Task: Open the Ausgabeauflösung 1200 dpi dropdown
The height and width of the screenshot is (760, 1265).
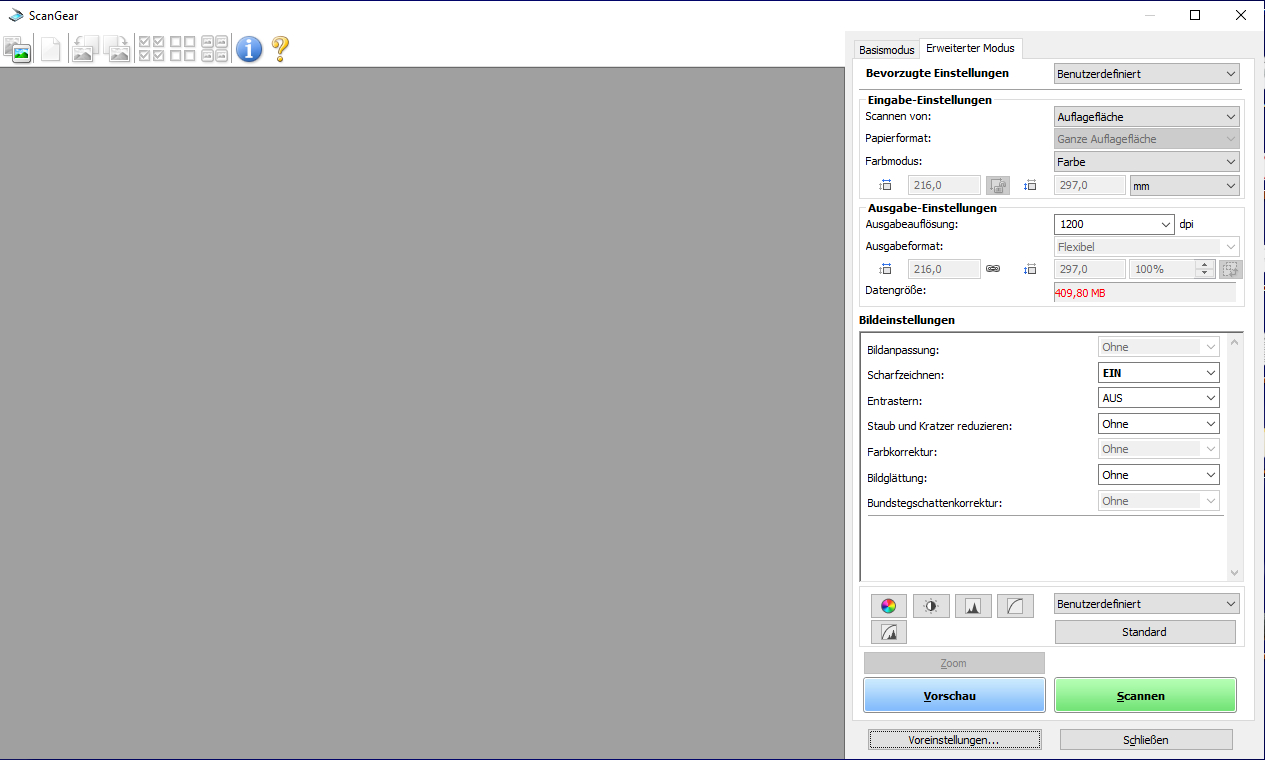Action: point(1114,225)
